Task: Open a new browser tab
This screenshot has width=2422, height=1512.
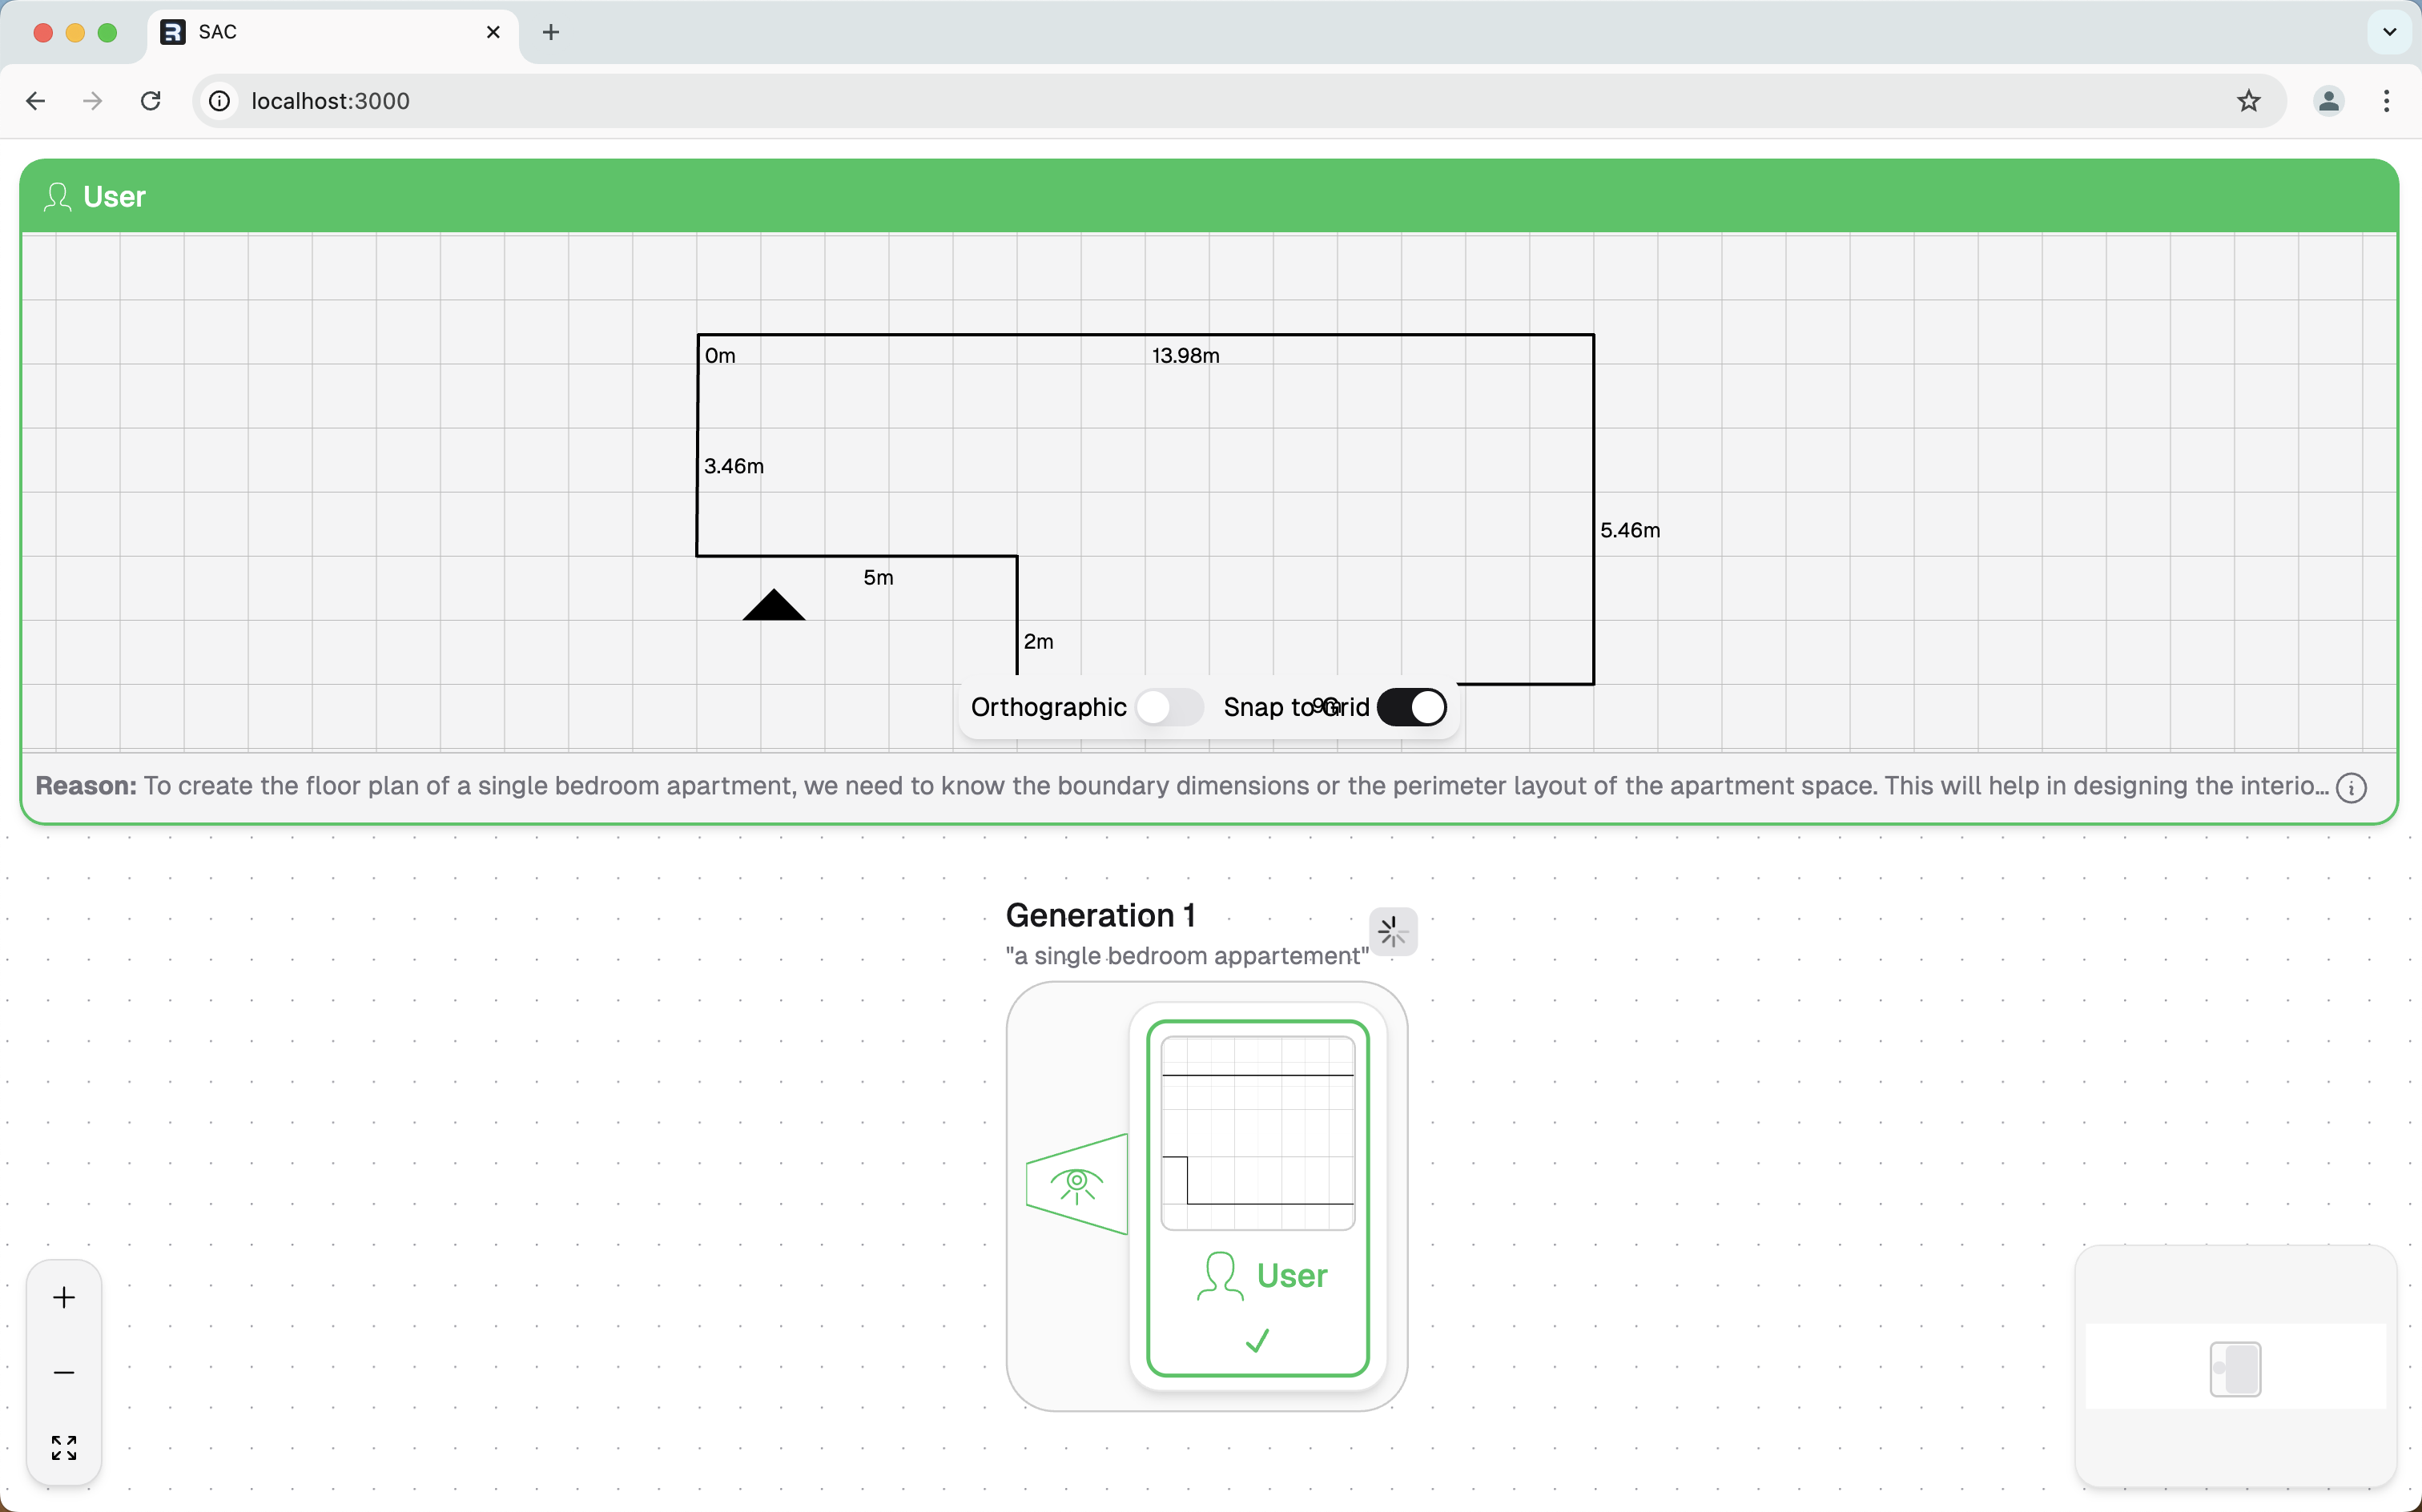Action: [550, 32]
